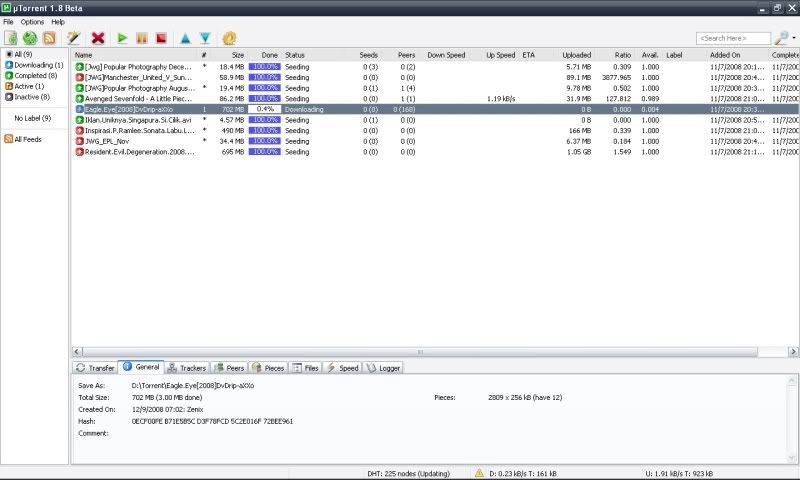Select the Inspirasi.P.Ramlee.Sonata.Labu torrent

pos(139,131)
